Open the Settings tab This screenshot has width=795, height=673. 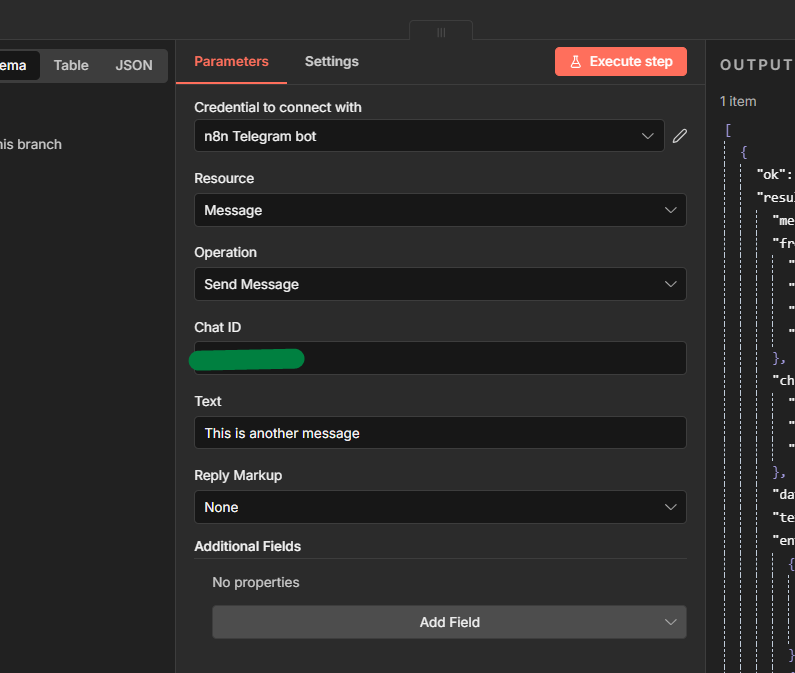pyautogui.click(x=332, y=61)
